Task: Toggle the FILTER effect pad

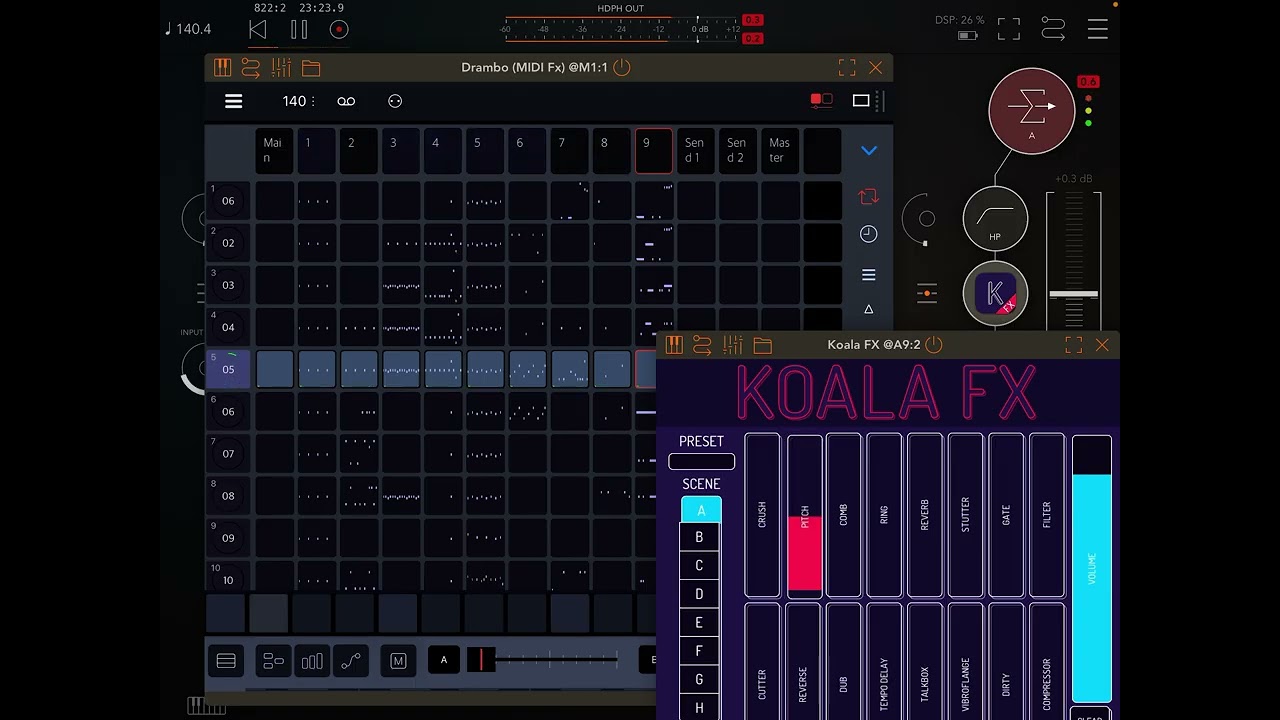Action: [1047, 516]
